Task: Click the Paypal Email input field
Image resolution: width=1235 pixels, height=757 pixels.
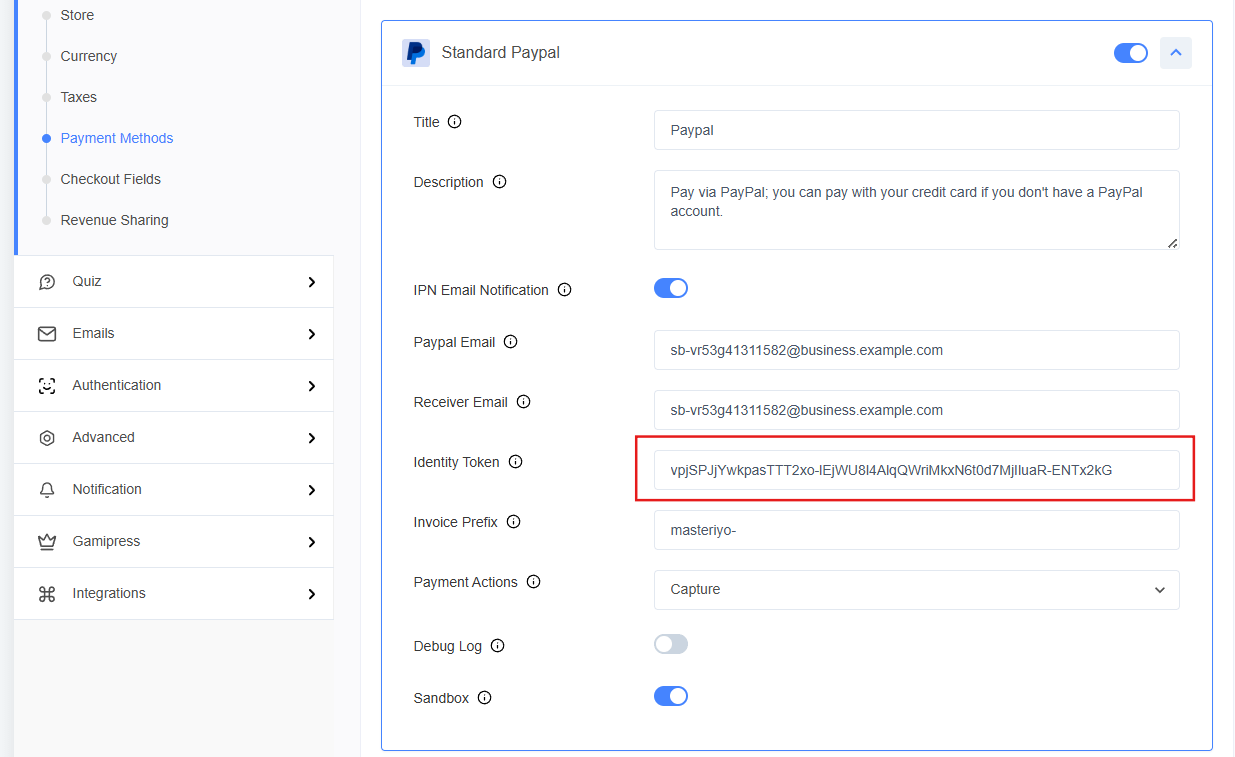Action: [x=917, y=350]
